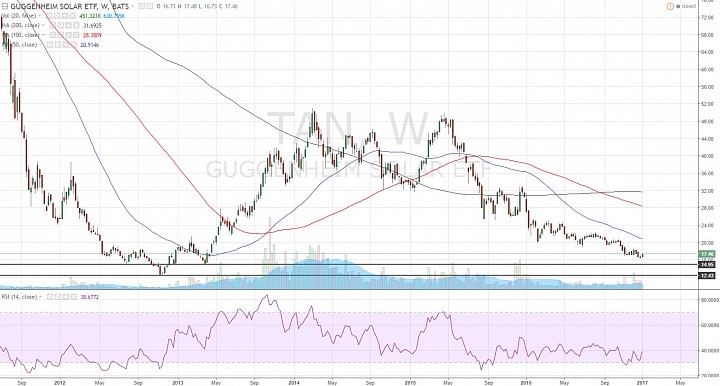This screenshot has width=720, height=386.
Task: Select the MA (200, close) legend label
Action: coord(20,25)
